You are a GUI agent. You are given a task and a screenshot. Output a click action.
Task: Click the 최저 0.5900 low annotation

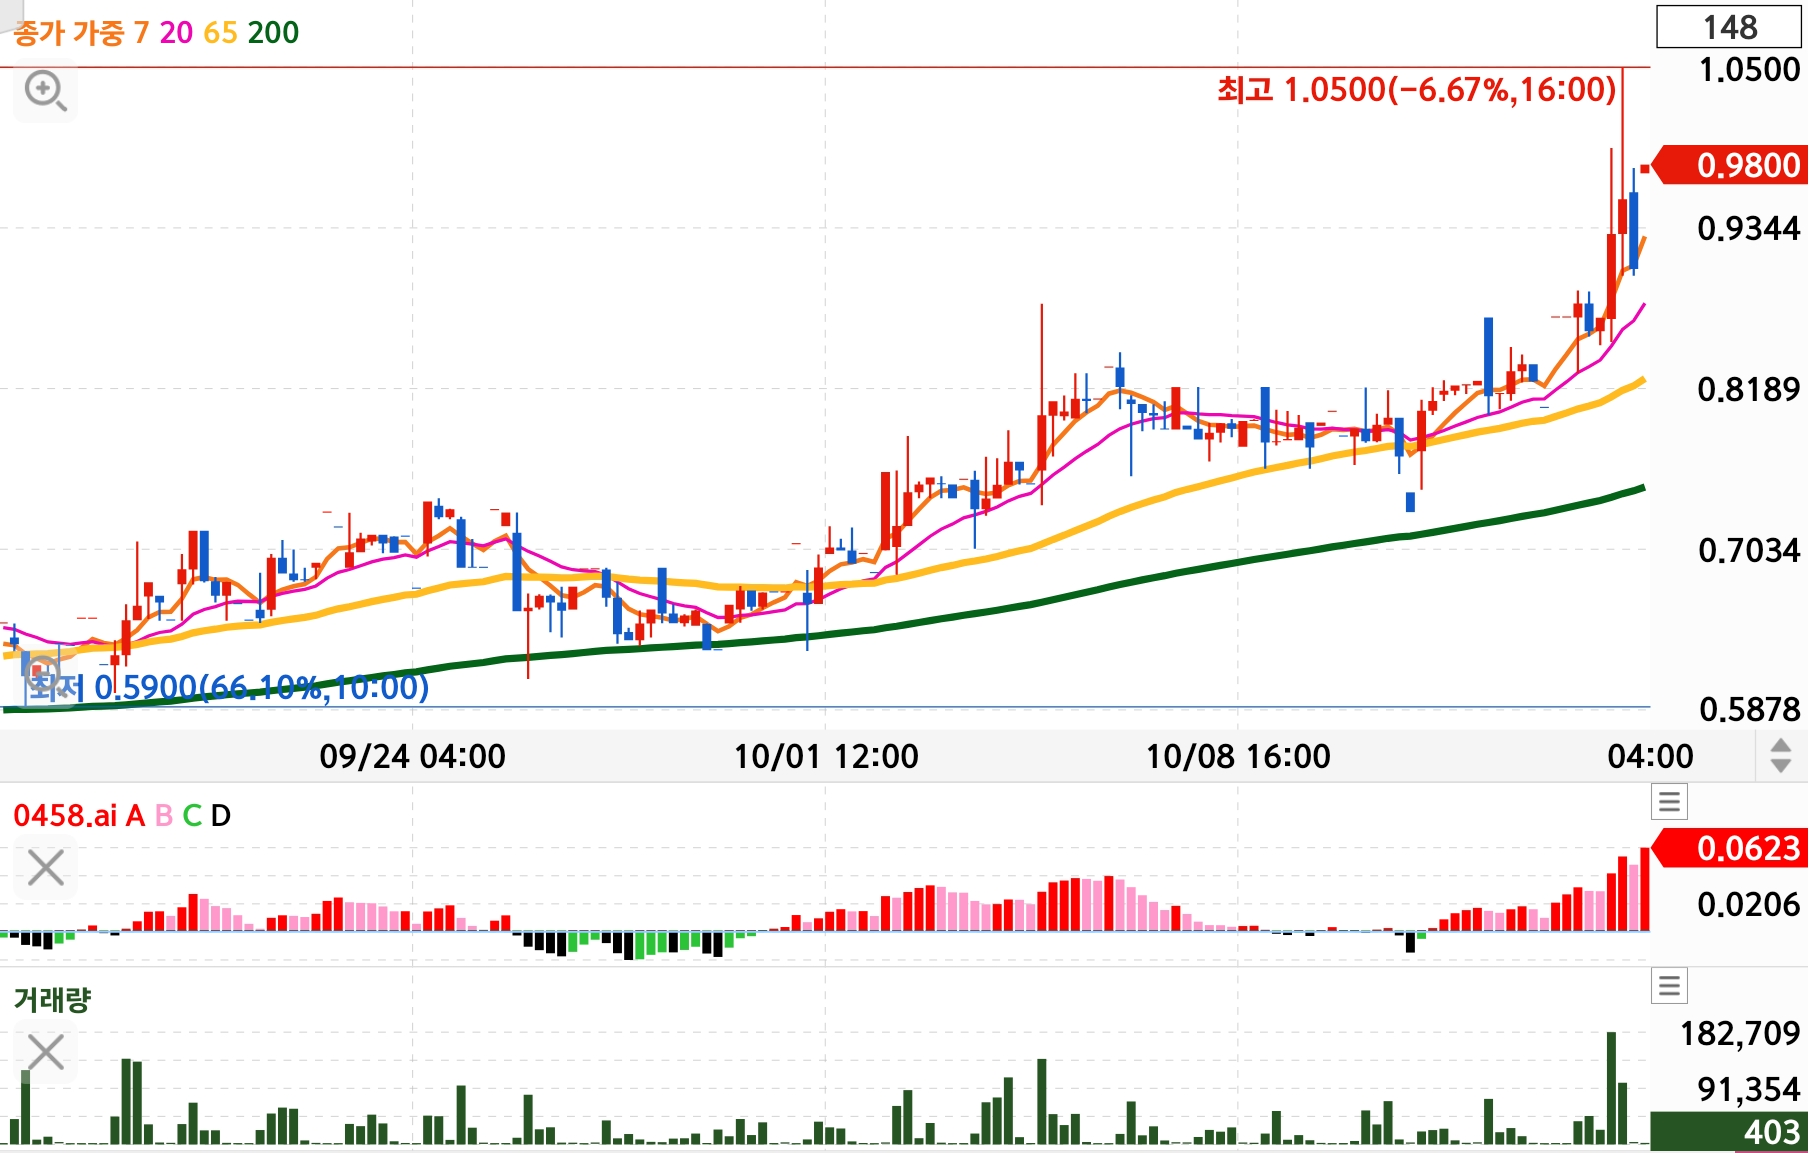pos(227,687)
